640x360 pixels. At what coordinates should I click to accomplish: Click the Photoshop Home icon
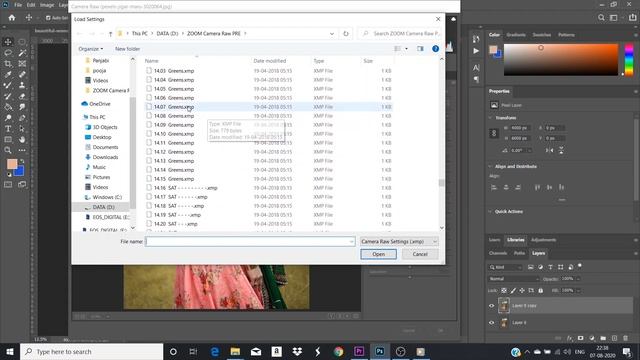12,18
